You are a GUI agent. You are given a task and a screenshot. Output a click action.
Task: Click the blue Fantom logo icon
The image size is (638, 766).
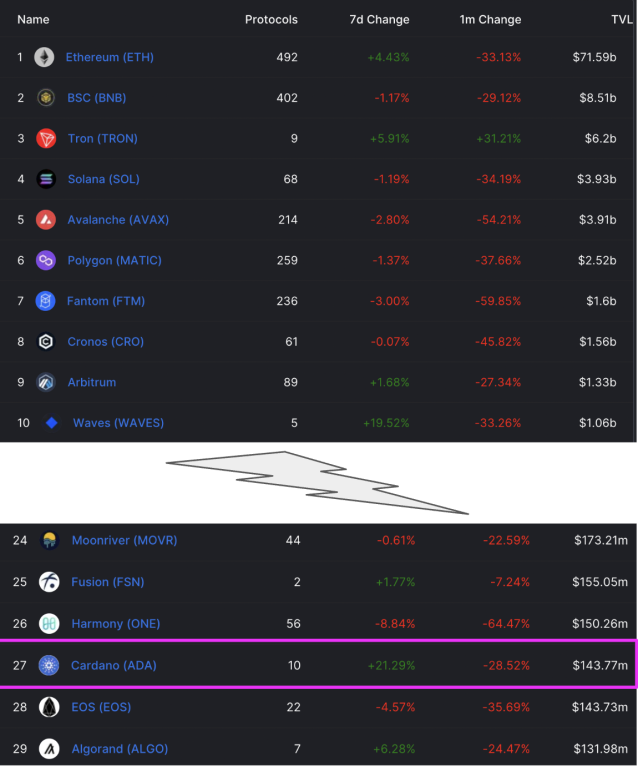pyautogui.click(x=45, y=301)
